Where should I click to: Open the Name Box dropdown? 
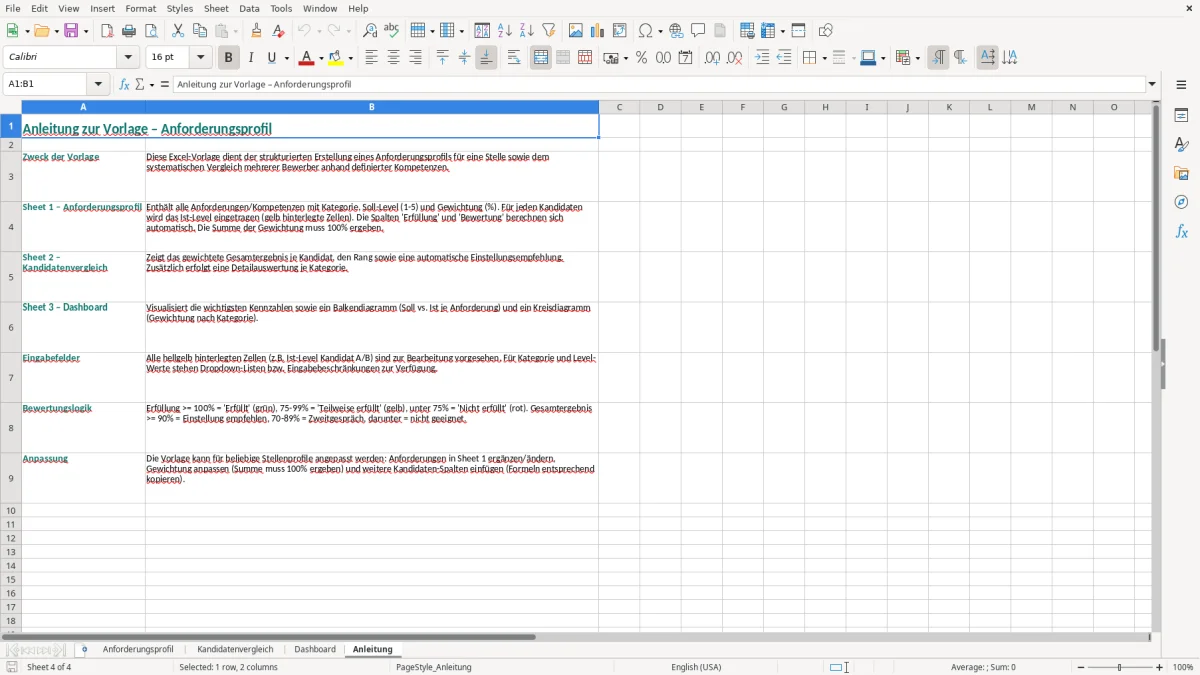pyautogui.click(x=99, y=85)
